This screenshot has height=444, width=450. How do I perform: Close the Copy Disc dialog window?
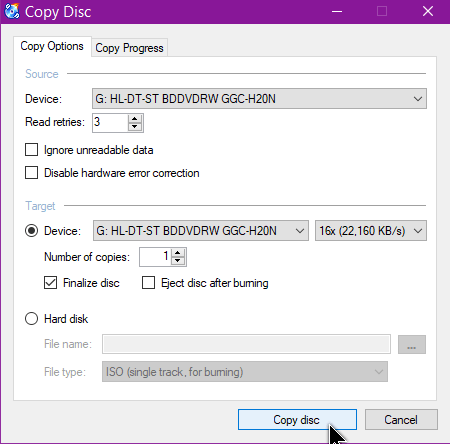pyautogui.click(x=428, y=12)
